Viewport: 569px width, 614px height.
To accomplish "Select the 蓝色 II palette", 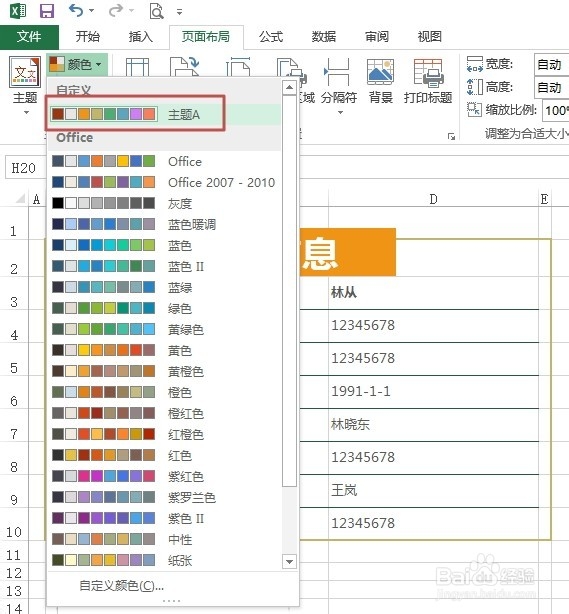I will [x=164, y=267].
